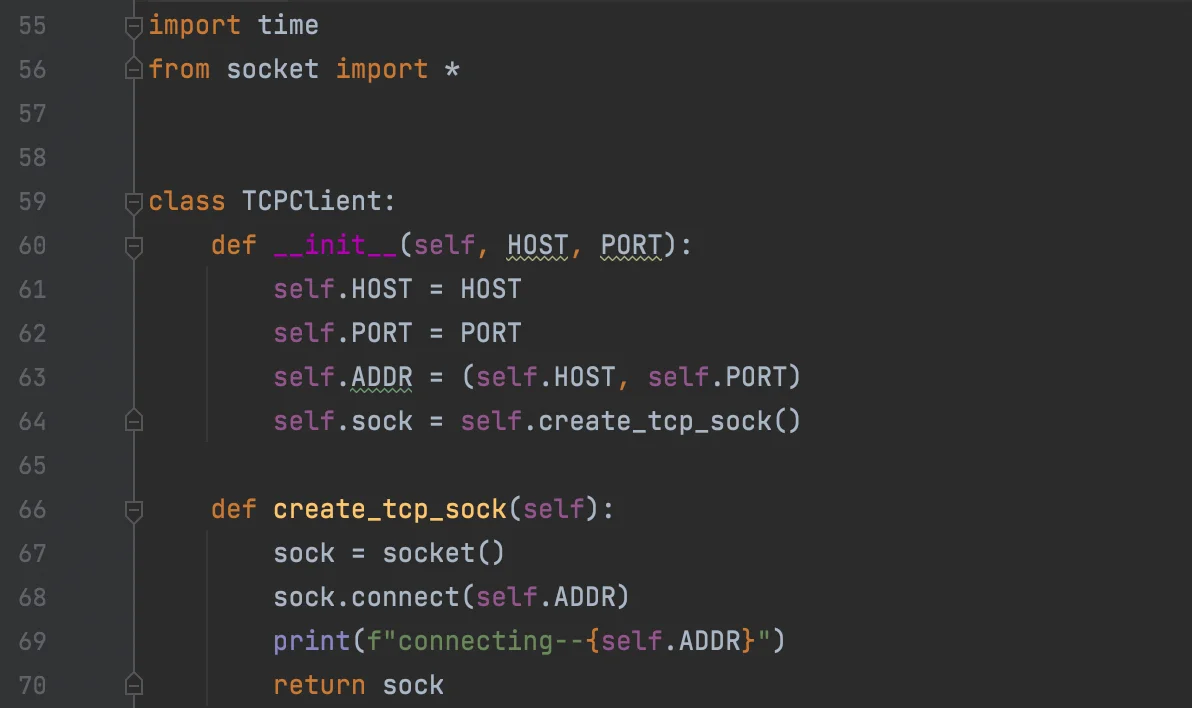Fold the create_tcp_sock method at line 66
The image size is (1192, 708).
click(x=134, y=510)
